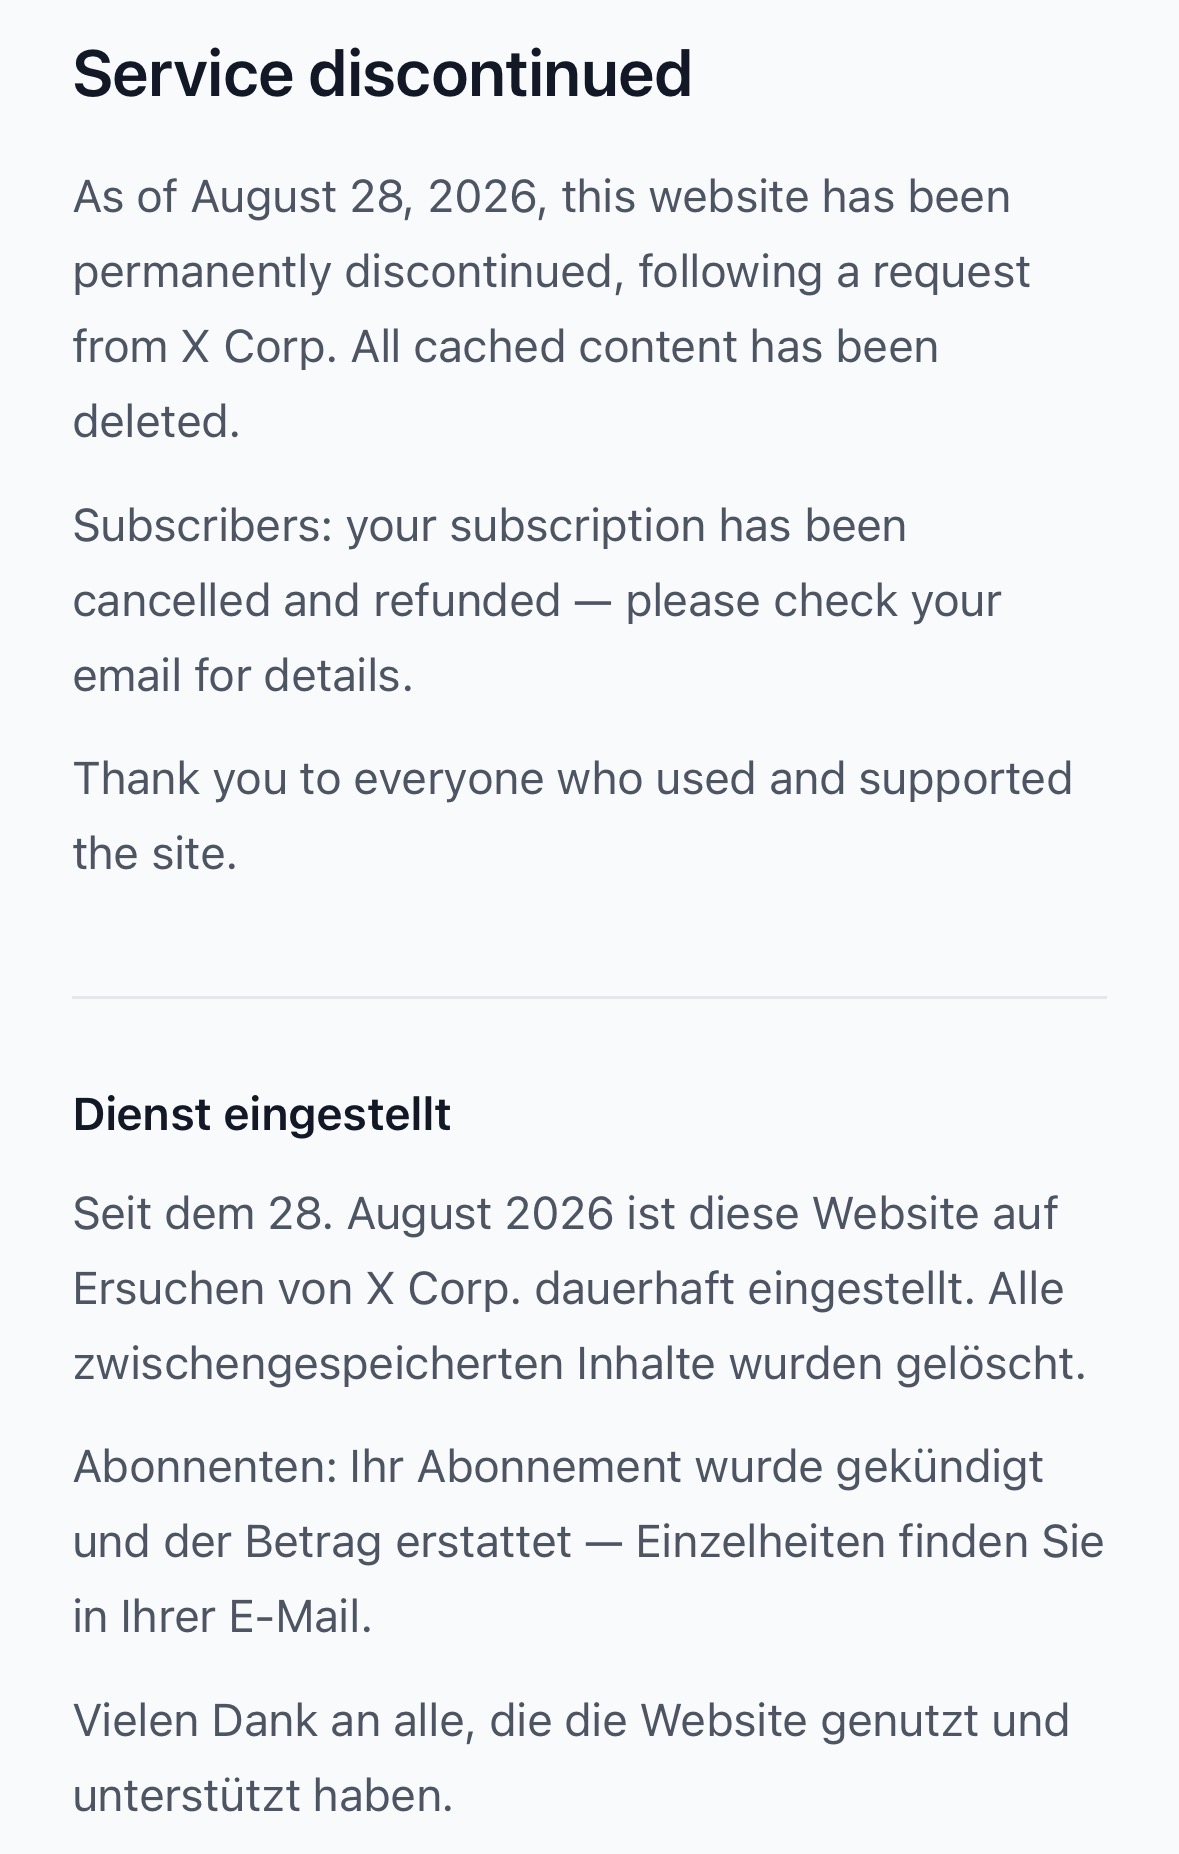Click the "28. August 2026" German date

coord(441,1213)
